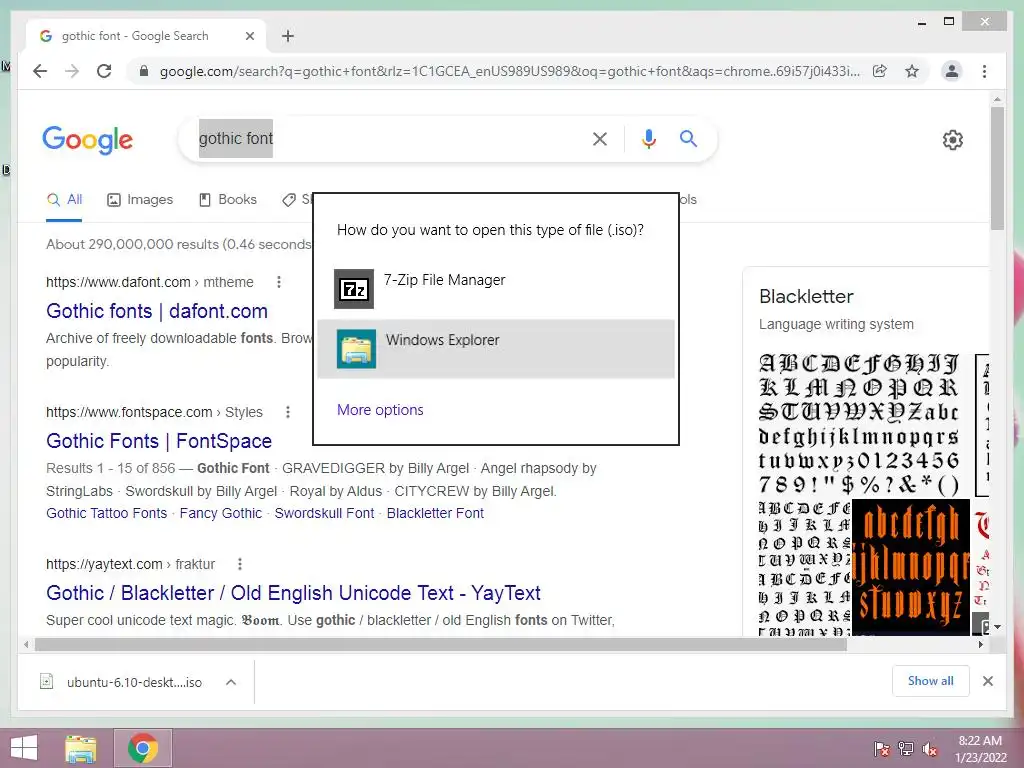Open the dafont.com result options menu
Viewport: 1024px width, 768px height.
pyautogui.click(x=279, y=282)
